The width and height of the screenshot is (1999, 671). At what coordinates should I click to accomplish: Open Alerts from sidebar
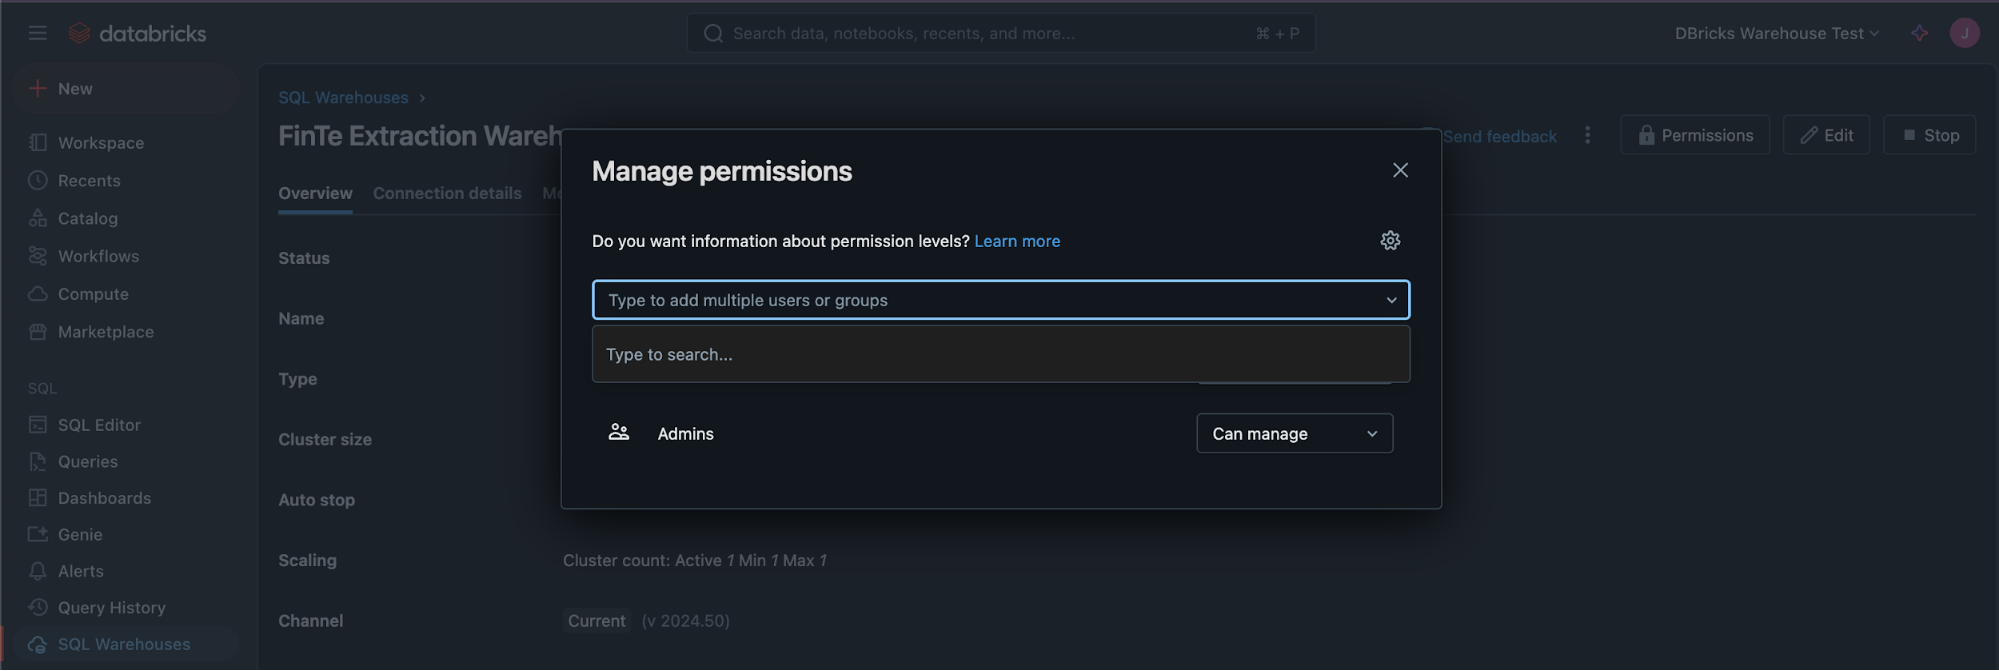coord(81,572)
